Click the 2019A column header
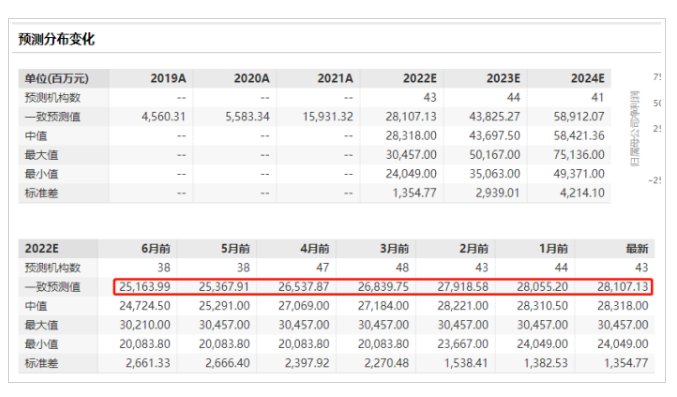Screen dimensions: 677x397 168,78
